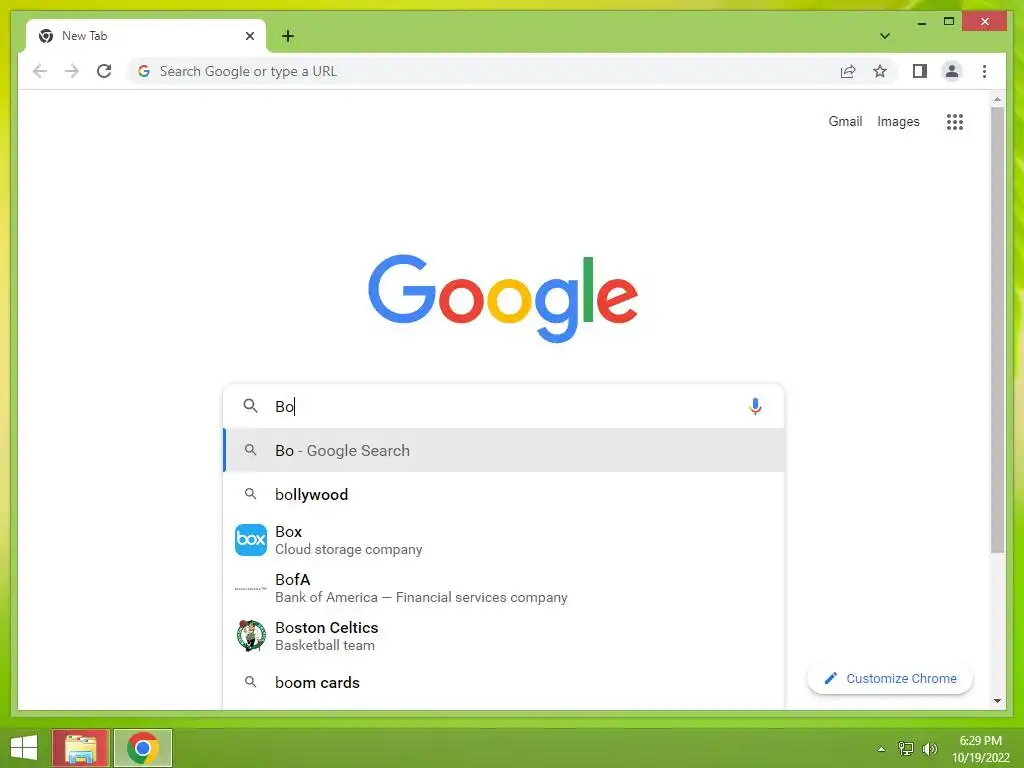Select the 'boom cards' suggestion

point(504,682)
